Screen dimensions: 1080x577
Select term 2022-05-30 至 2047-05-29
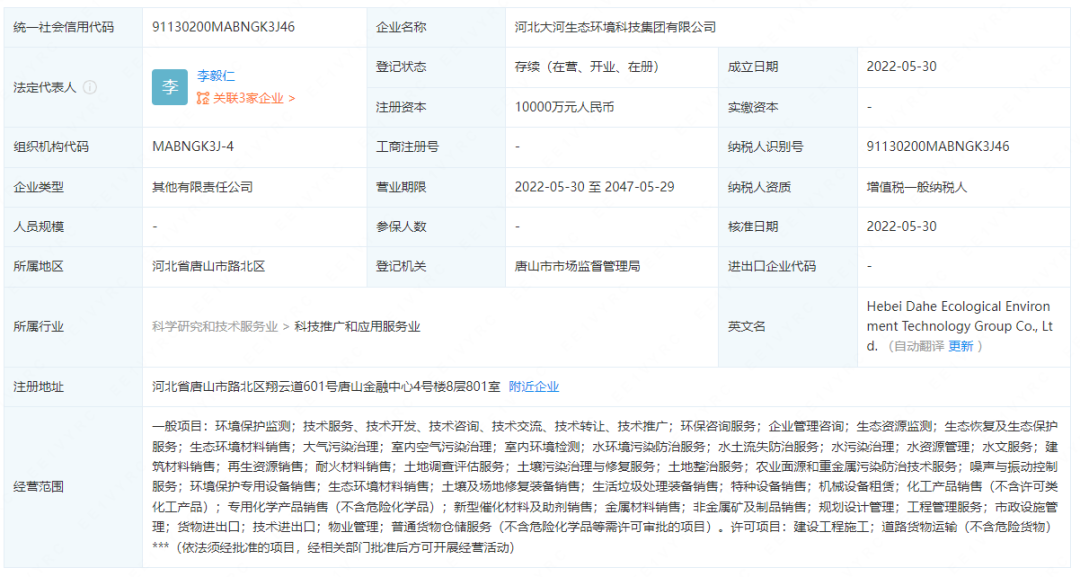pyautogui.click(x=594, y=187)
